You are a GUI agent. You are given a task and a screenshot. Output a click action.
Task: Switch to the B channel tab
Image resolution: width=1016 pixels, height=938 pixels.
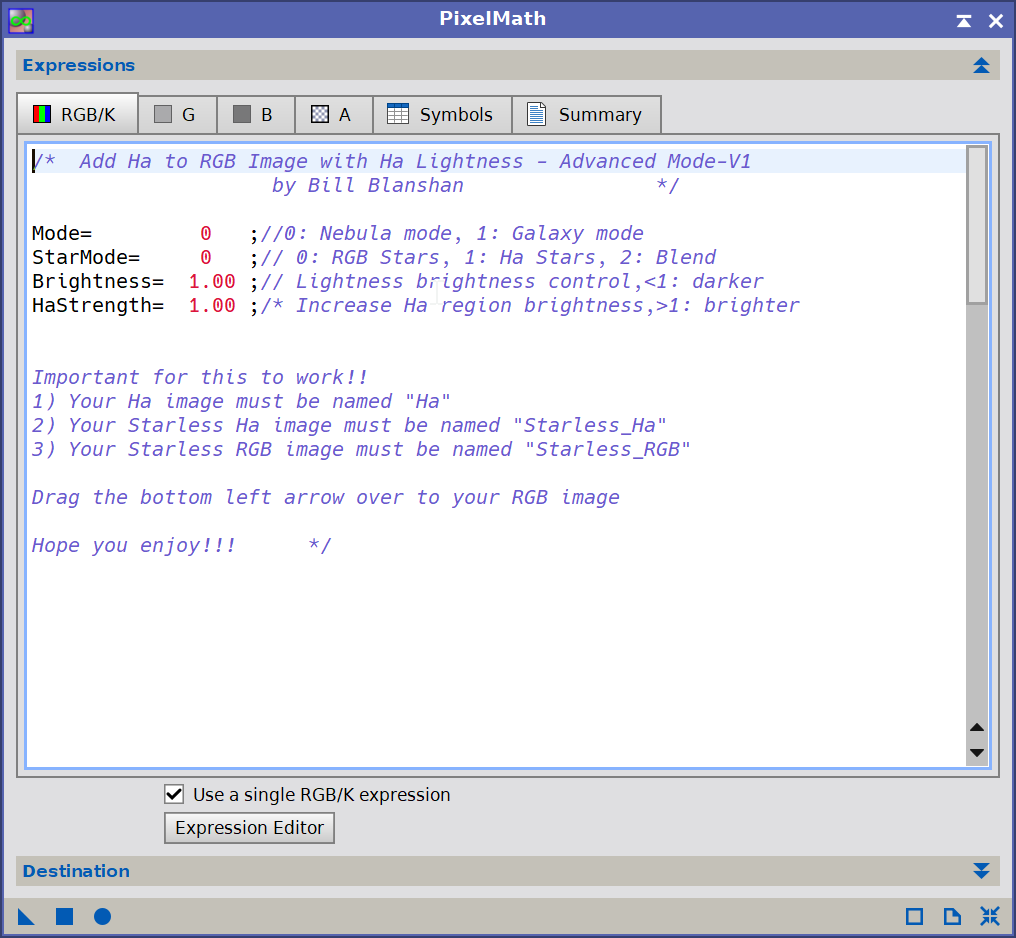coord(256,115)
